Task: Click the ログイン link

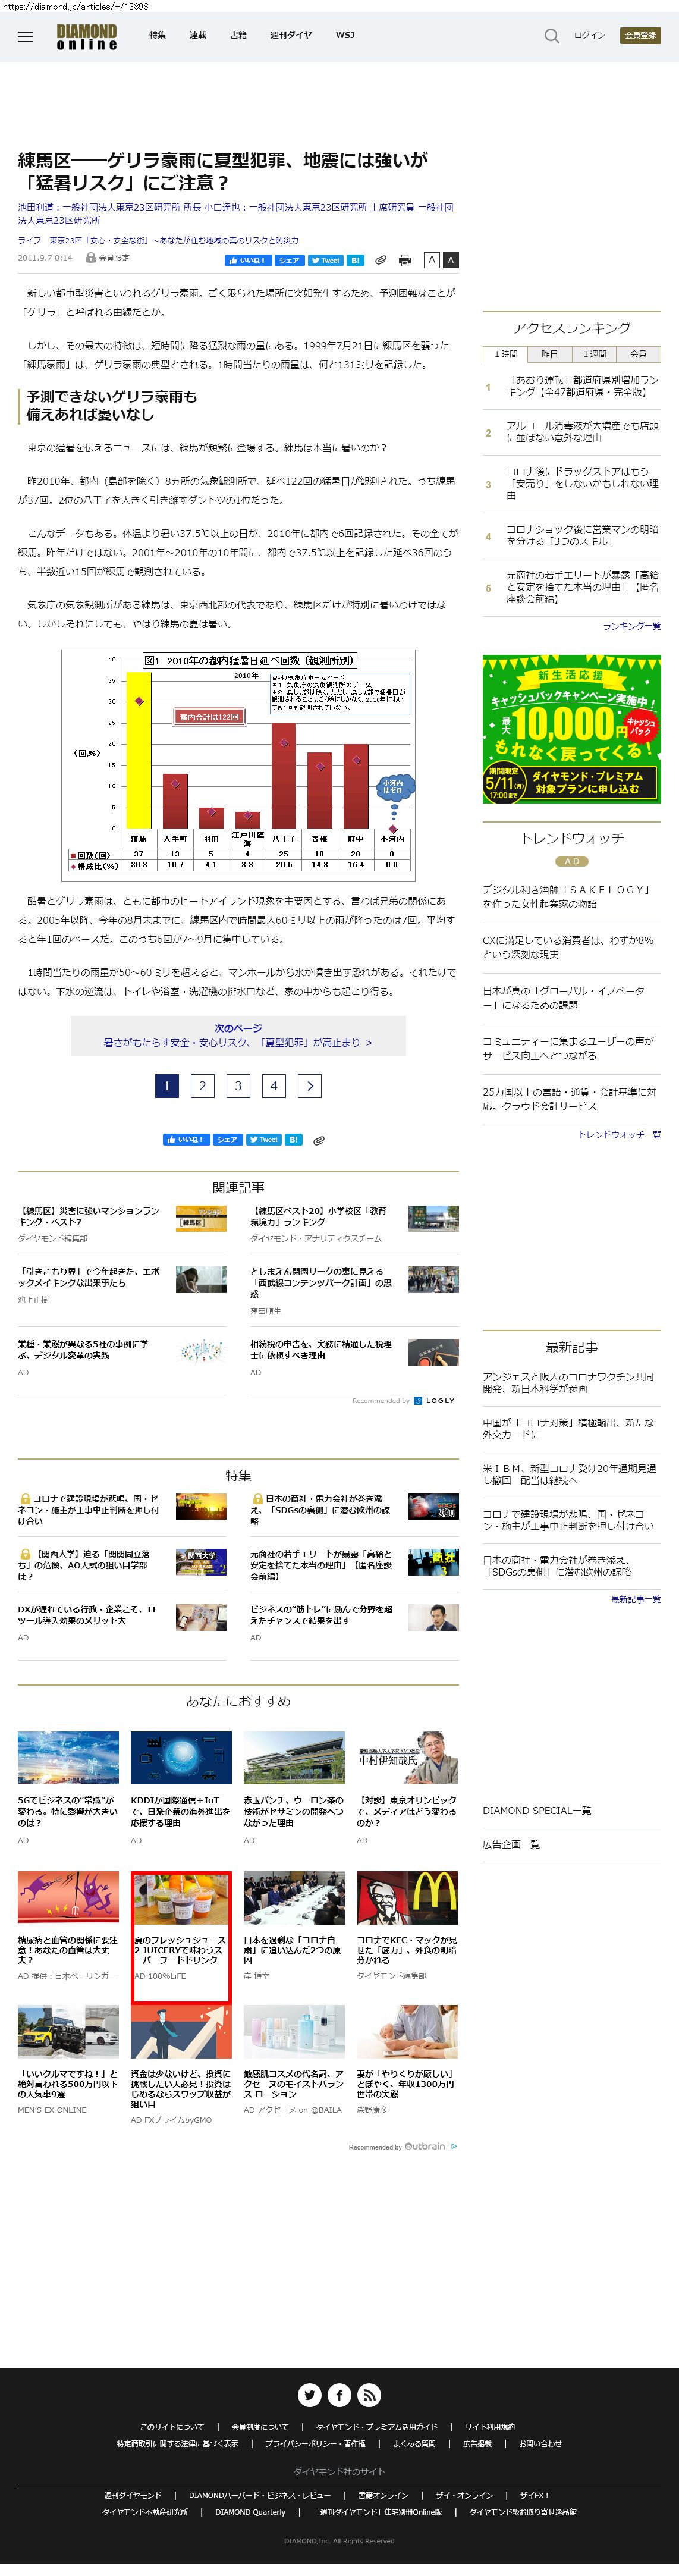Action: tap(589, 35)
